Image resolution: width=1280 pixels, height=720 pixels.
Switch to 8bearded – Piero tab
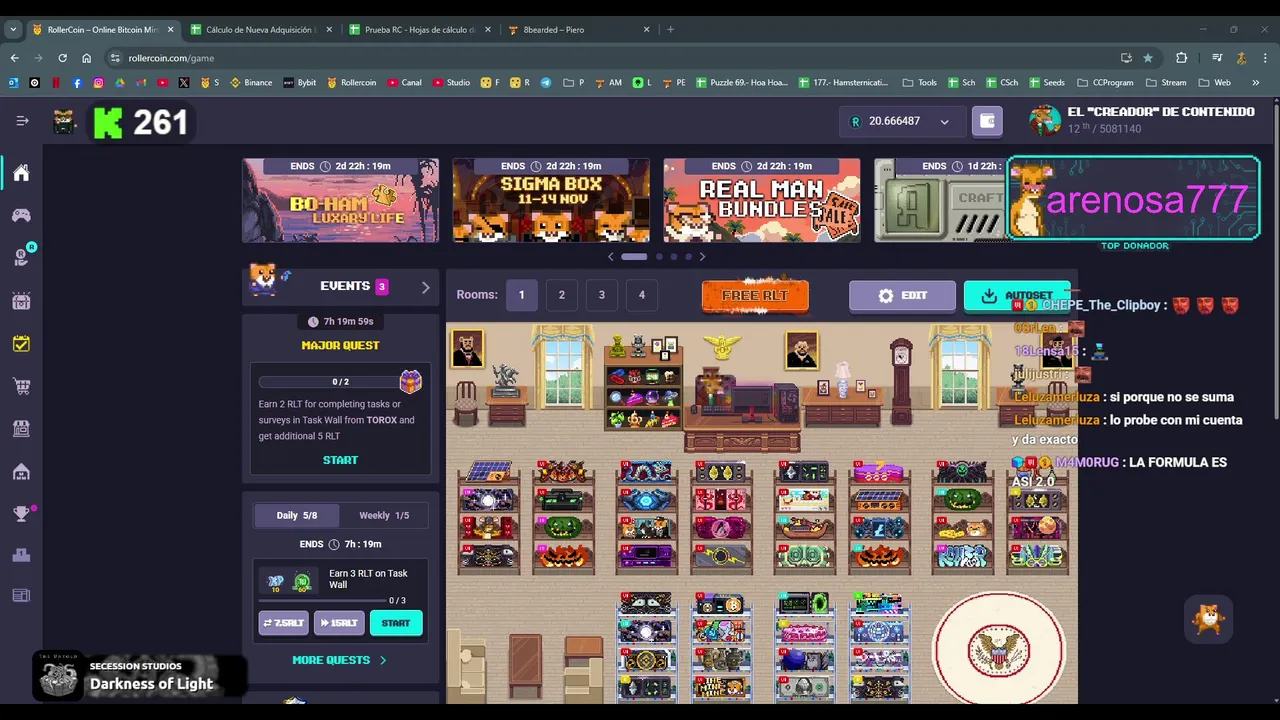point(580,29)
